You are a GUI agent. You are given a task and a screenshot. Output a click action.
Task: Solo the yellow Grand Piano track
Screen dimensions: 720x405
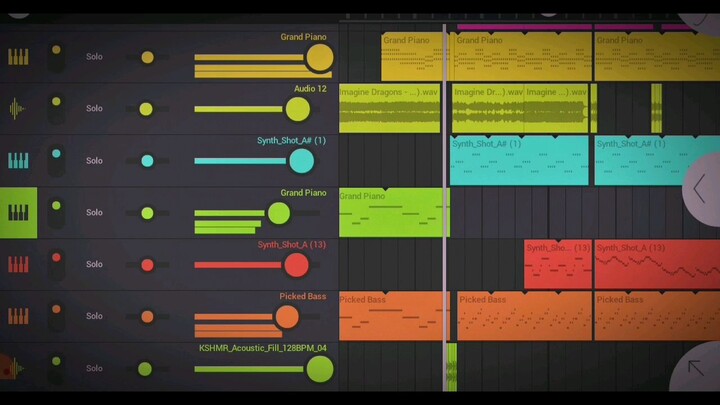(94, 56)
